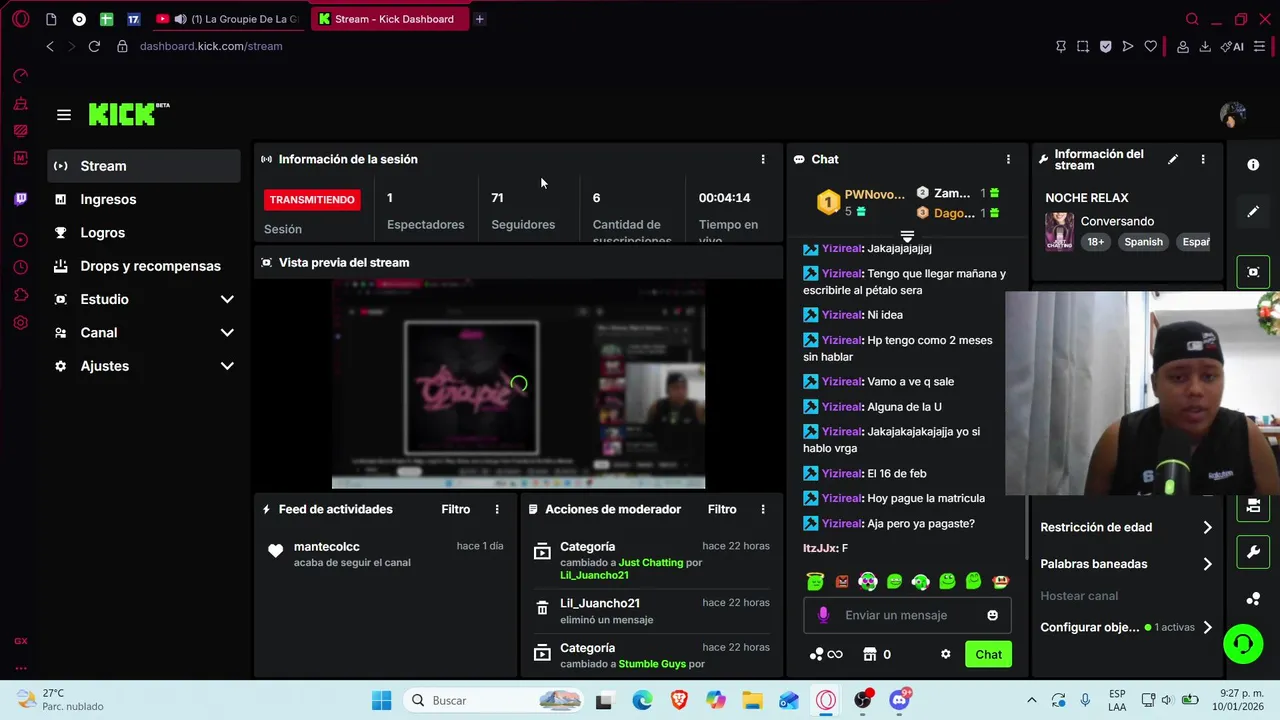Image resolution: width=1280 pixels, height=720 pixels.
Task: Open Twitch in Opera sidebar
Action: click(x=20, y=199)
